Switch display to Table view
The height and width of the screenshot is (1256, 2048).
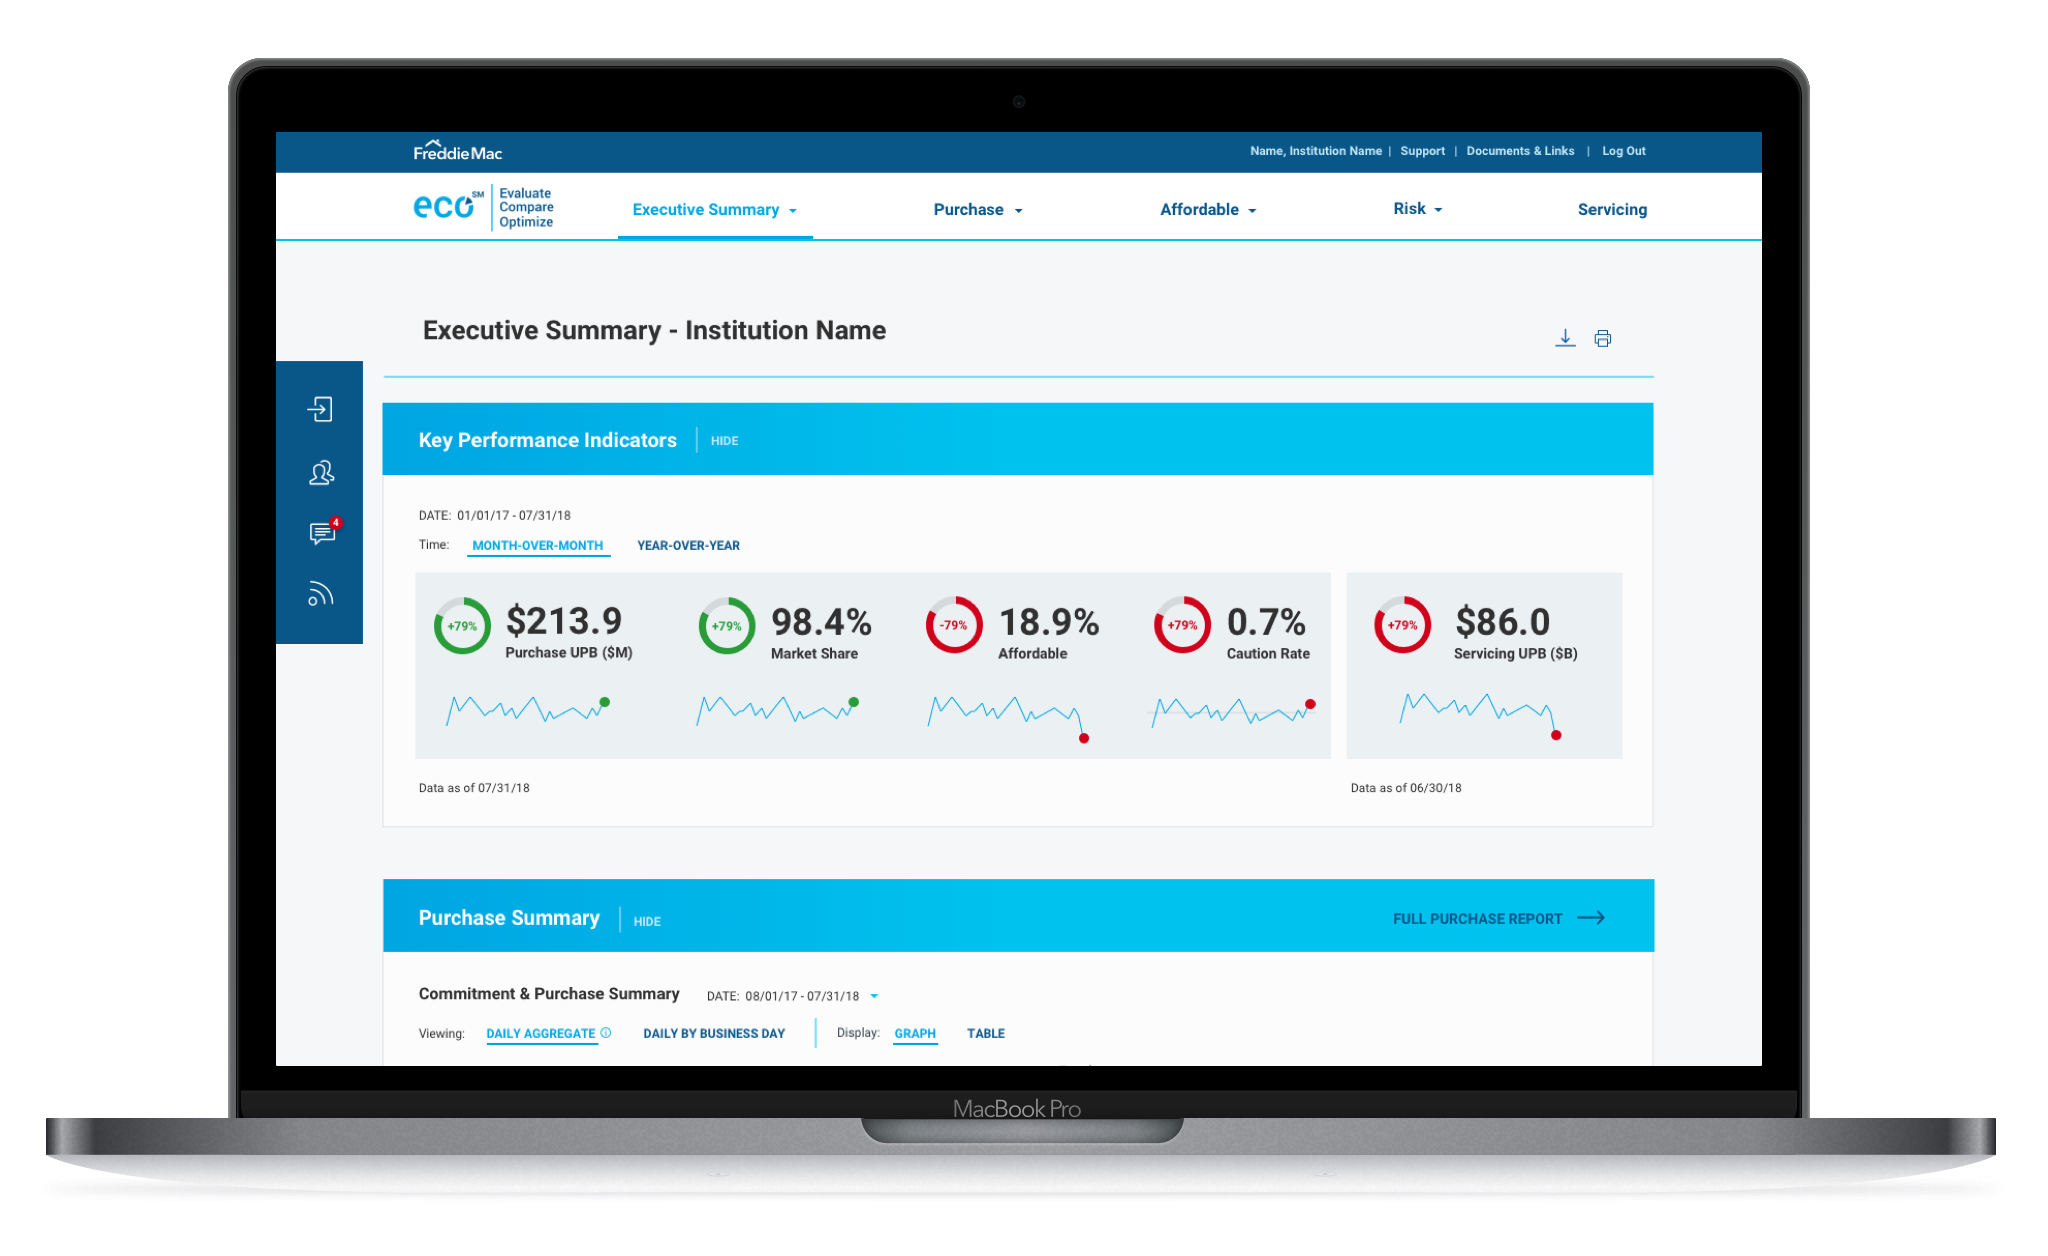point(985,1033)
